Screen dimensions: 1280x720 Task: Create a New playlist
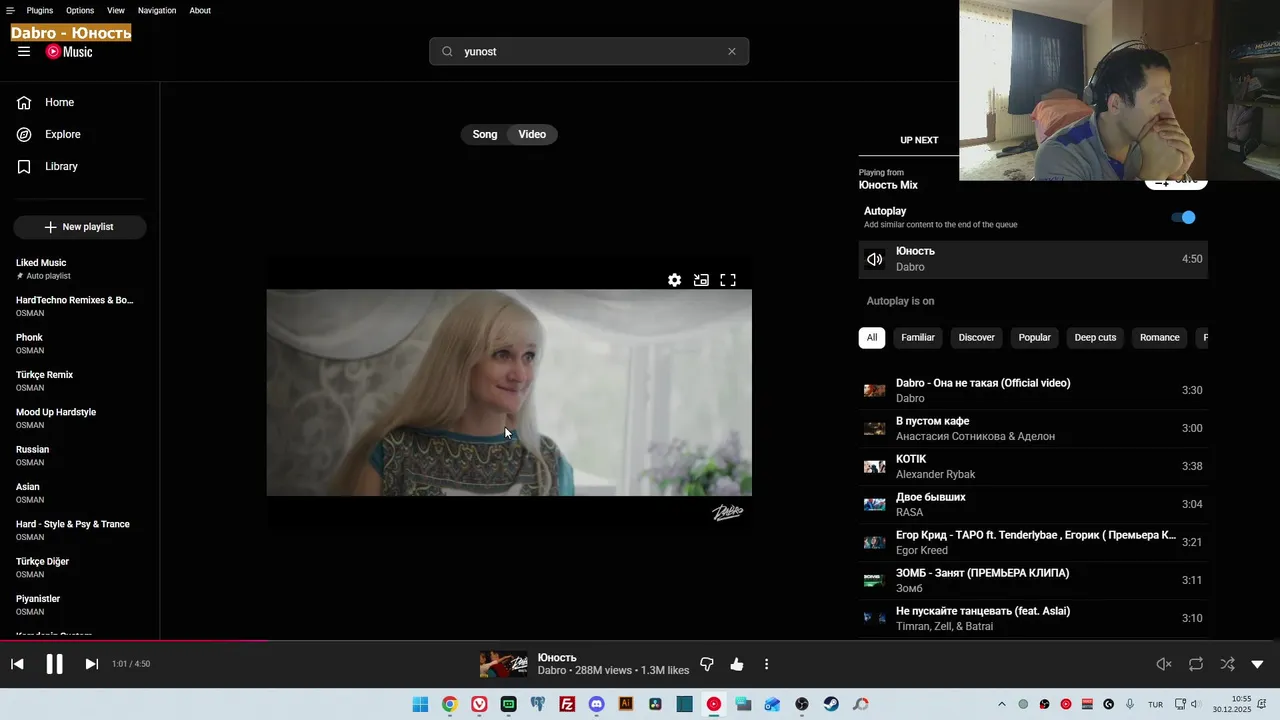[x=80, y=227]
